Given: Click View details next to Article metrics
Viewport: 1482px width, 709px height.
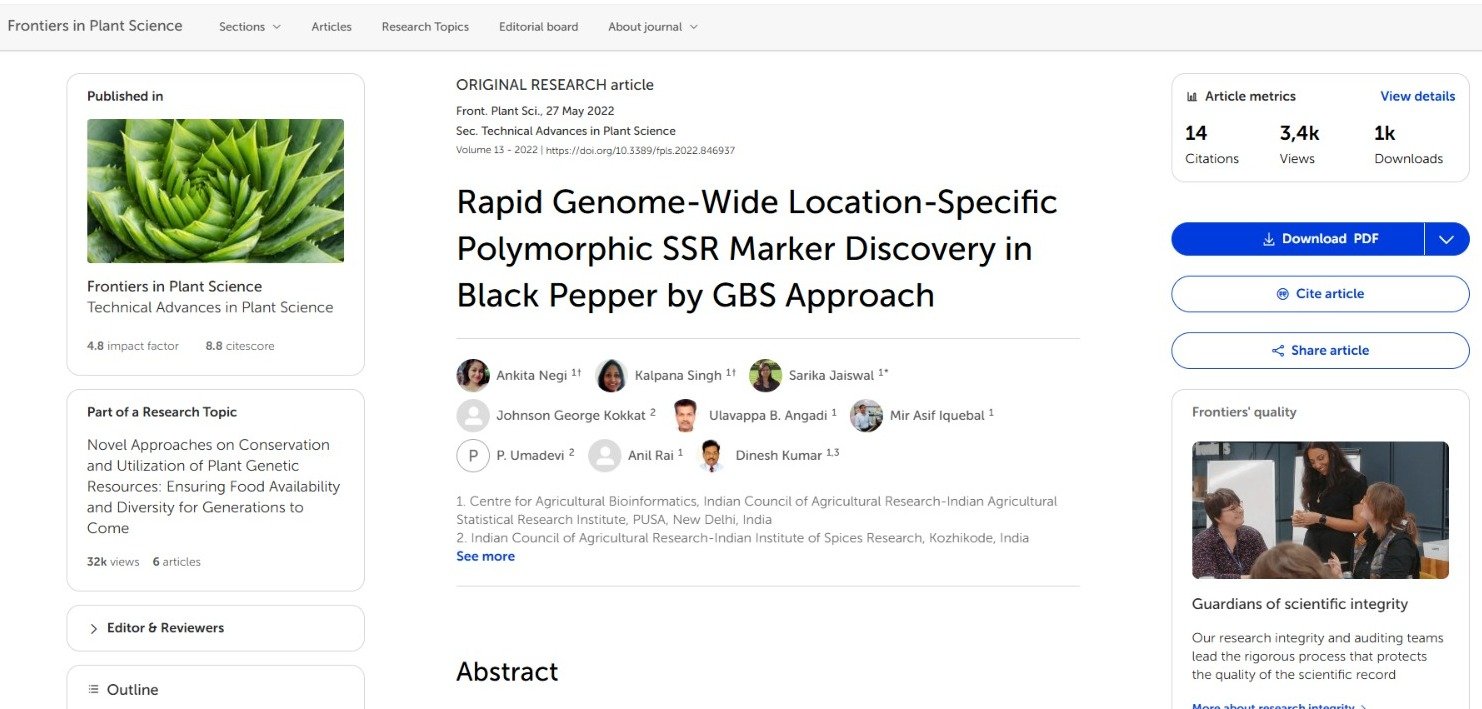Looking at the screenshot, I should coord(1417,96).
